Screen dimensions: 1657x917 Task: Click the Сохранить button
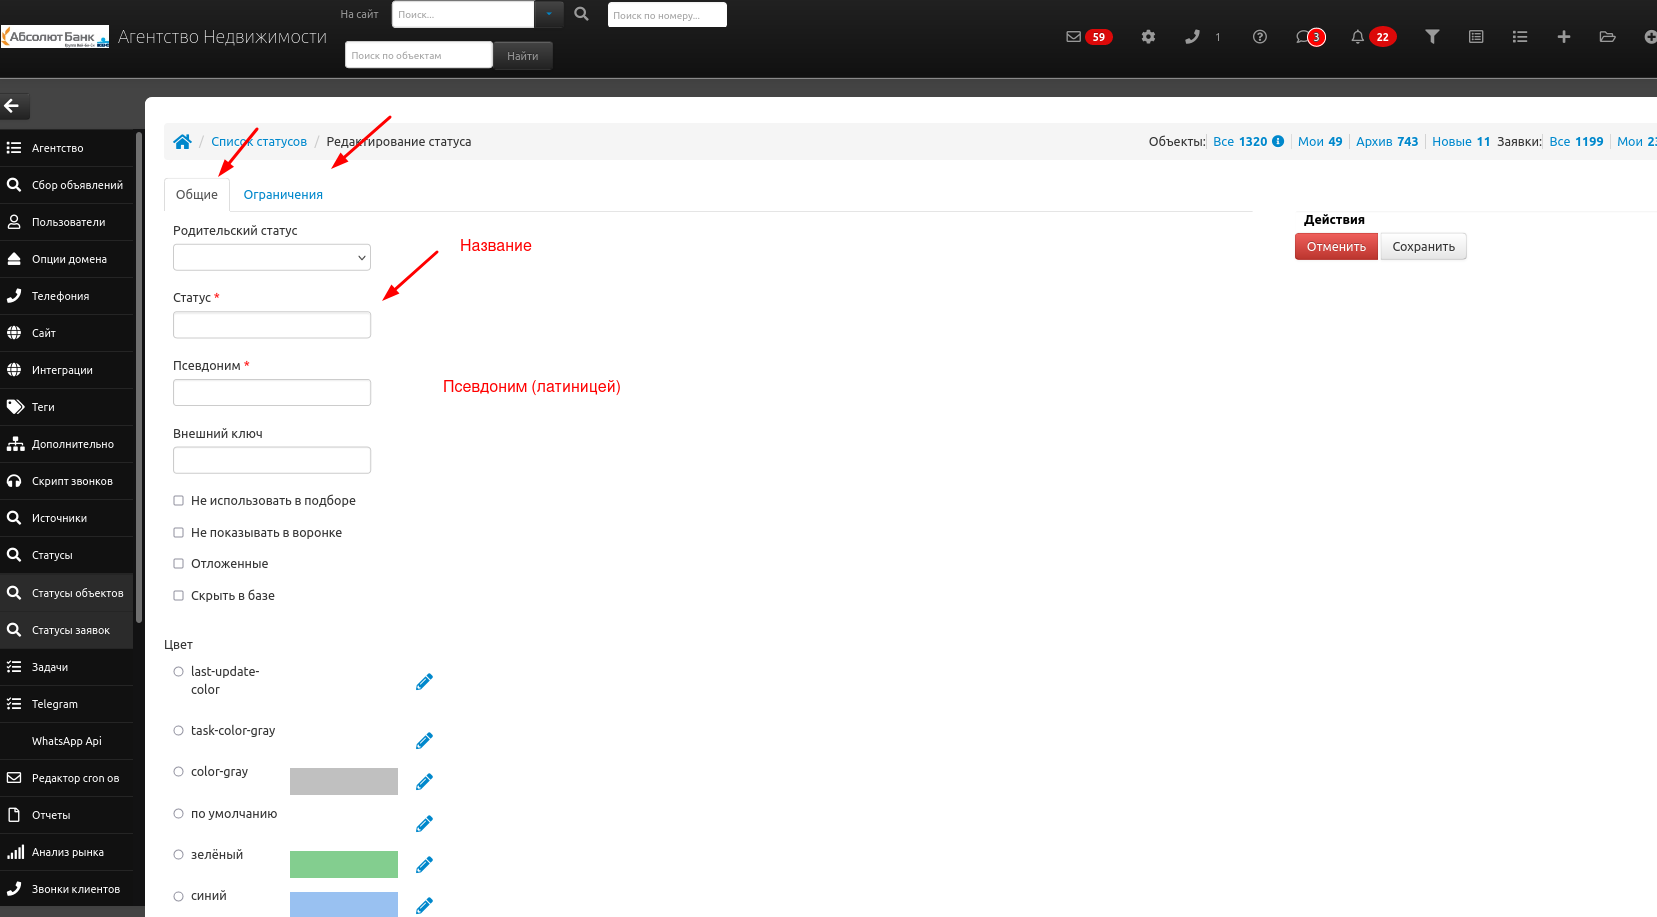click(1424, 247)
